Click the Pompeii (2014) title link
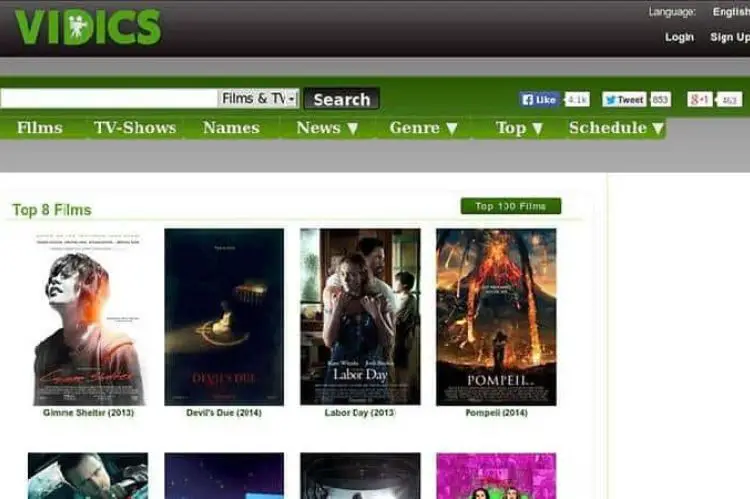This screenshot has height=499, width=750. (496, 412)
